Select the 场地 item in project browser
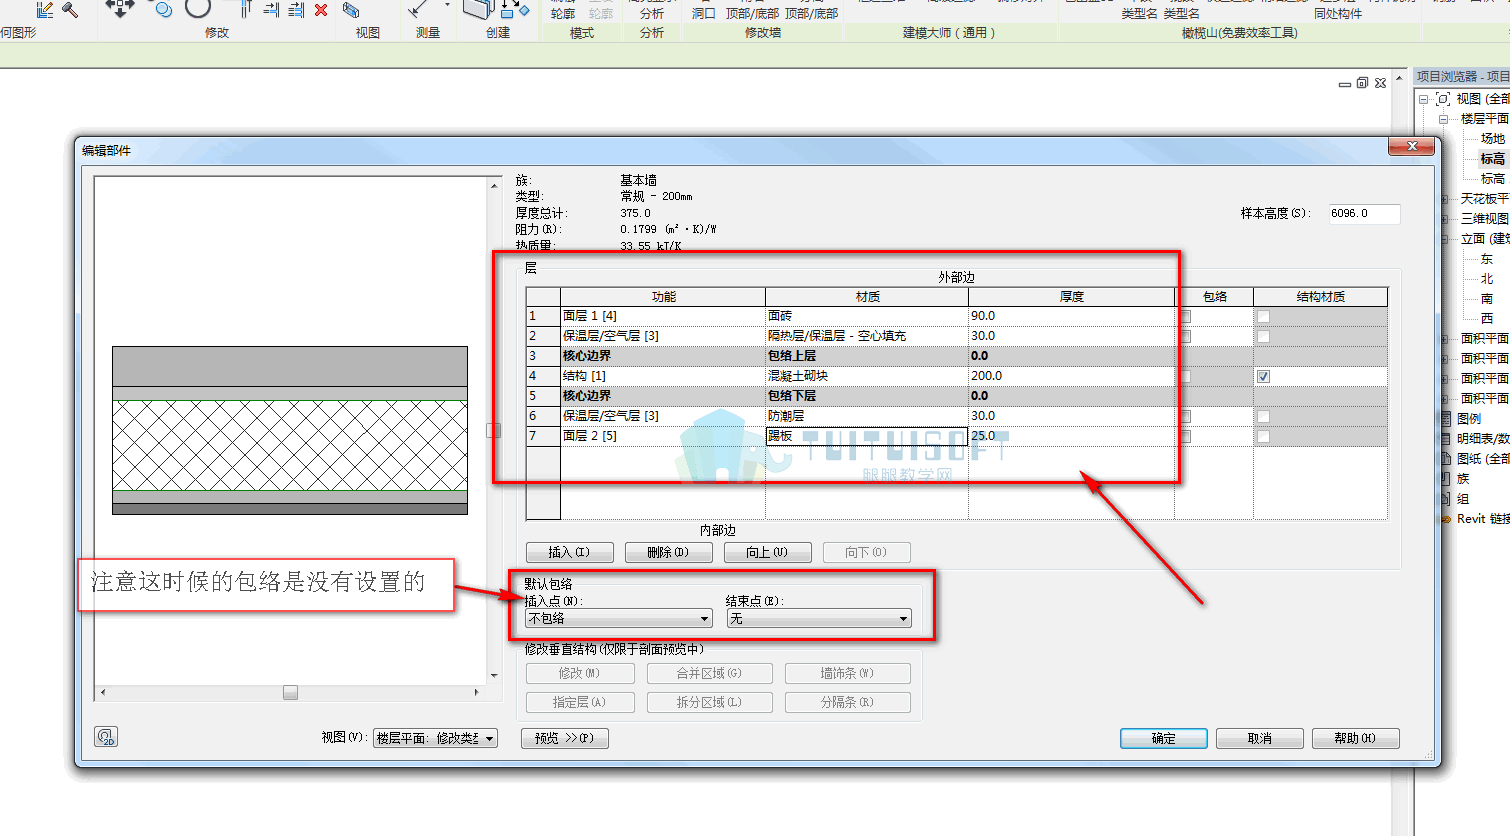 [1493, 139]
